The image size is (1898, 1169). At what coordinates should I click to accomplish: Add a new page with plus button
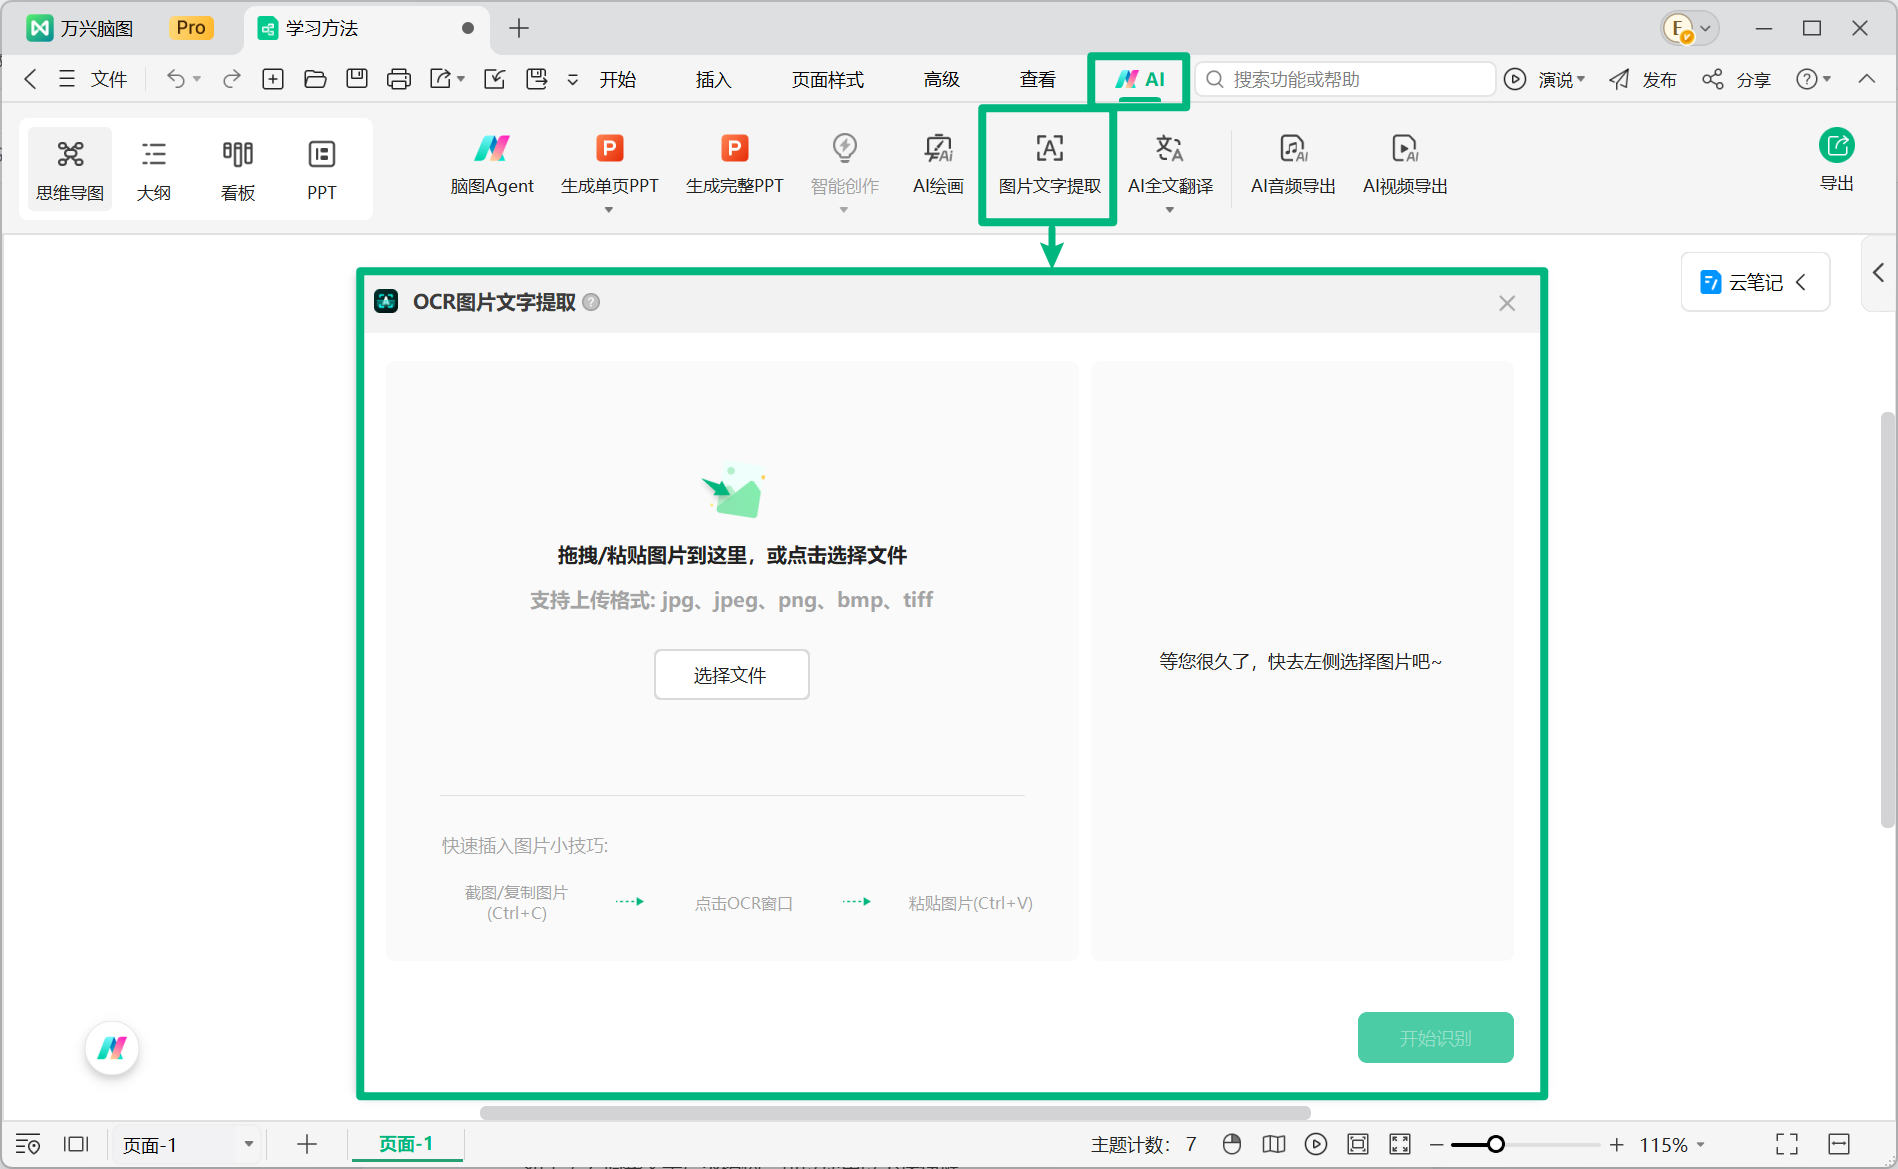[x=307, y=1144]
